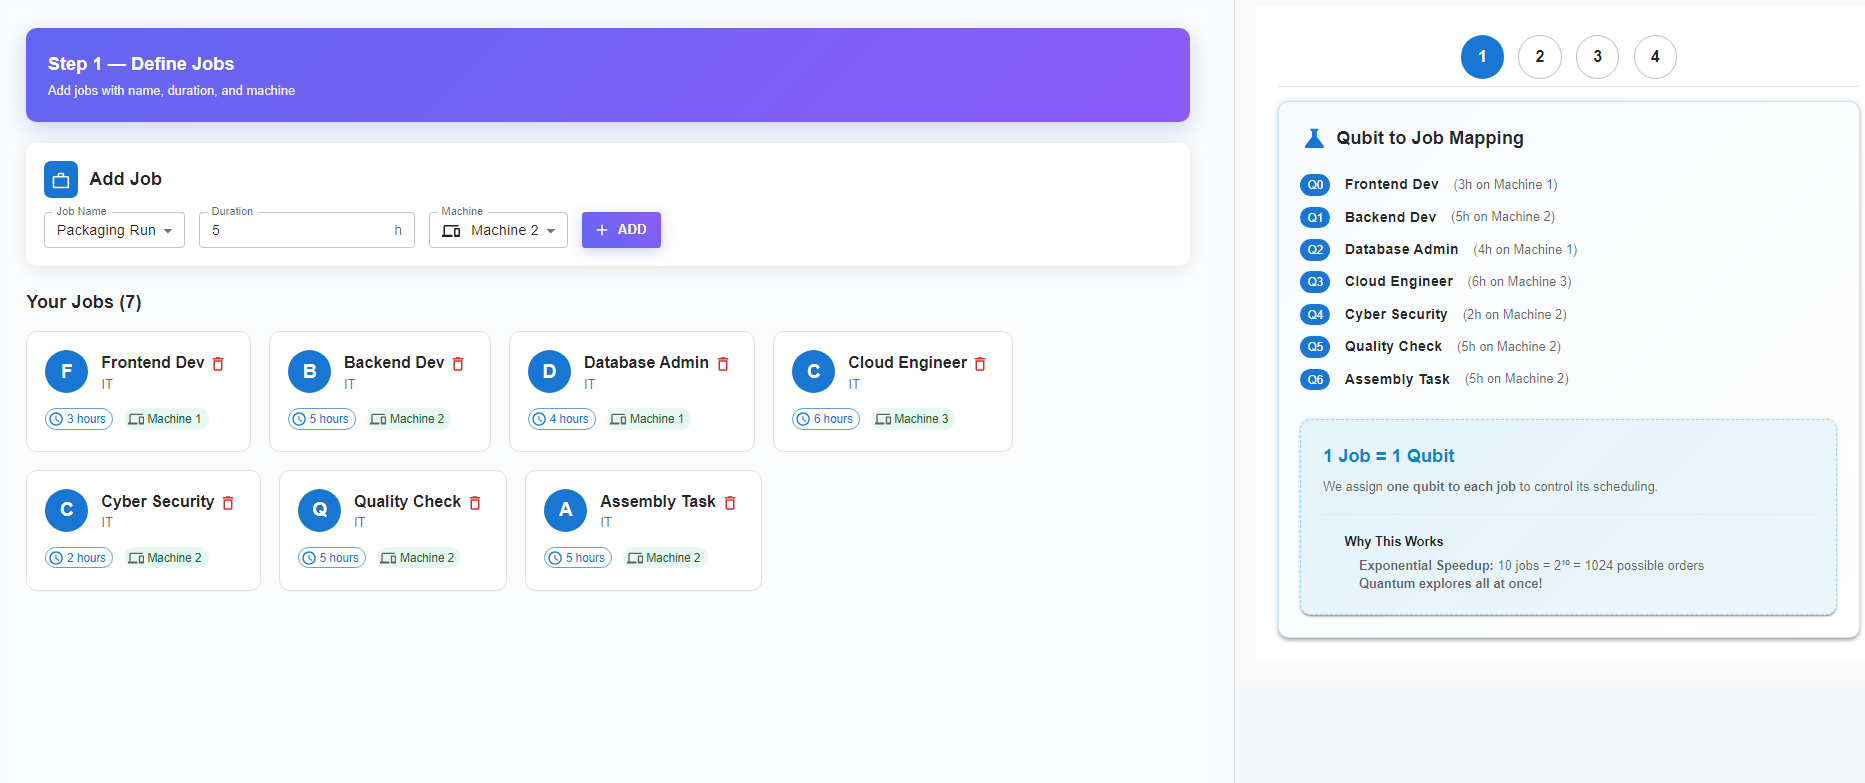This screenshot has width=1865, height=783.
Task: Click the flask icon in Qubit Mapping
Action: [x=1314, y=138]
